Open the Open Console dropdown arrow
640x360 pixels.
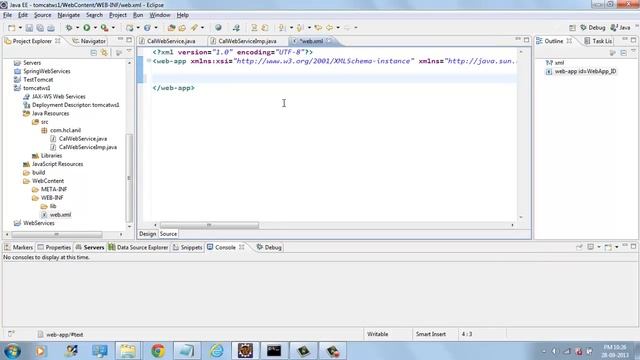coord(616,247)
